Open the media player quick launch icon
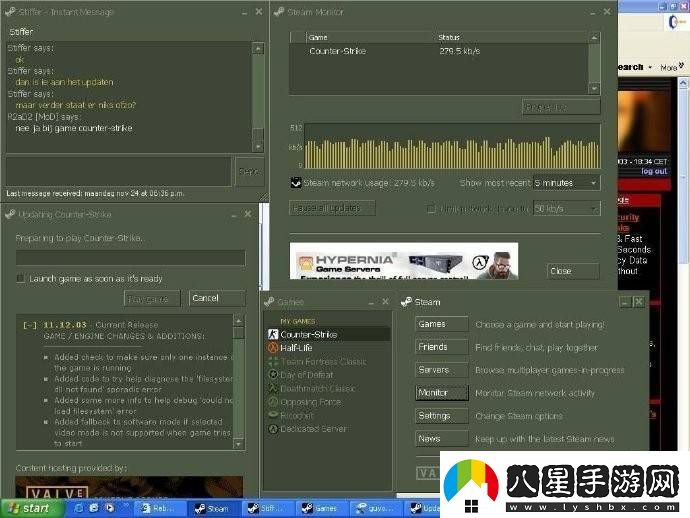This screenshot has height=518, width=690. (110, 508)
